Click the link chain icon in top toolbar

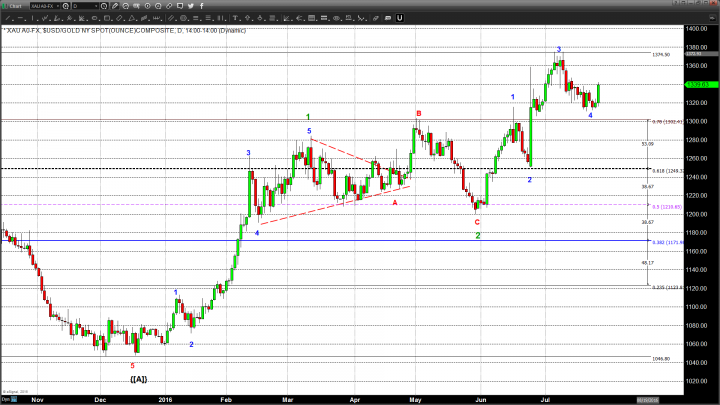(169, 6)
